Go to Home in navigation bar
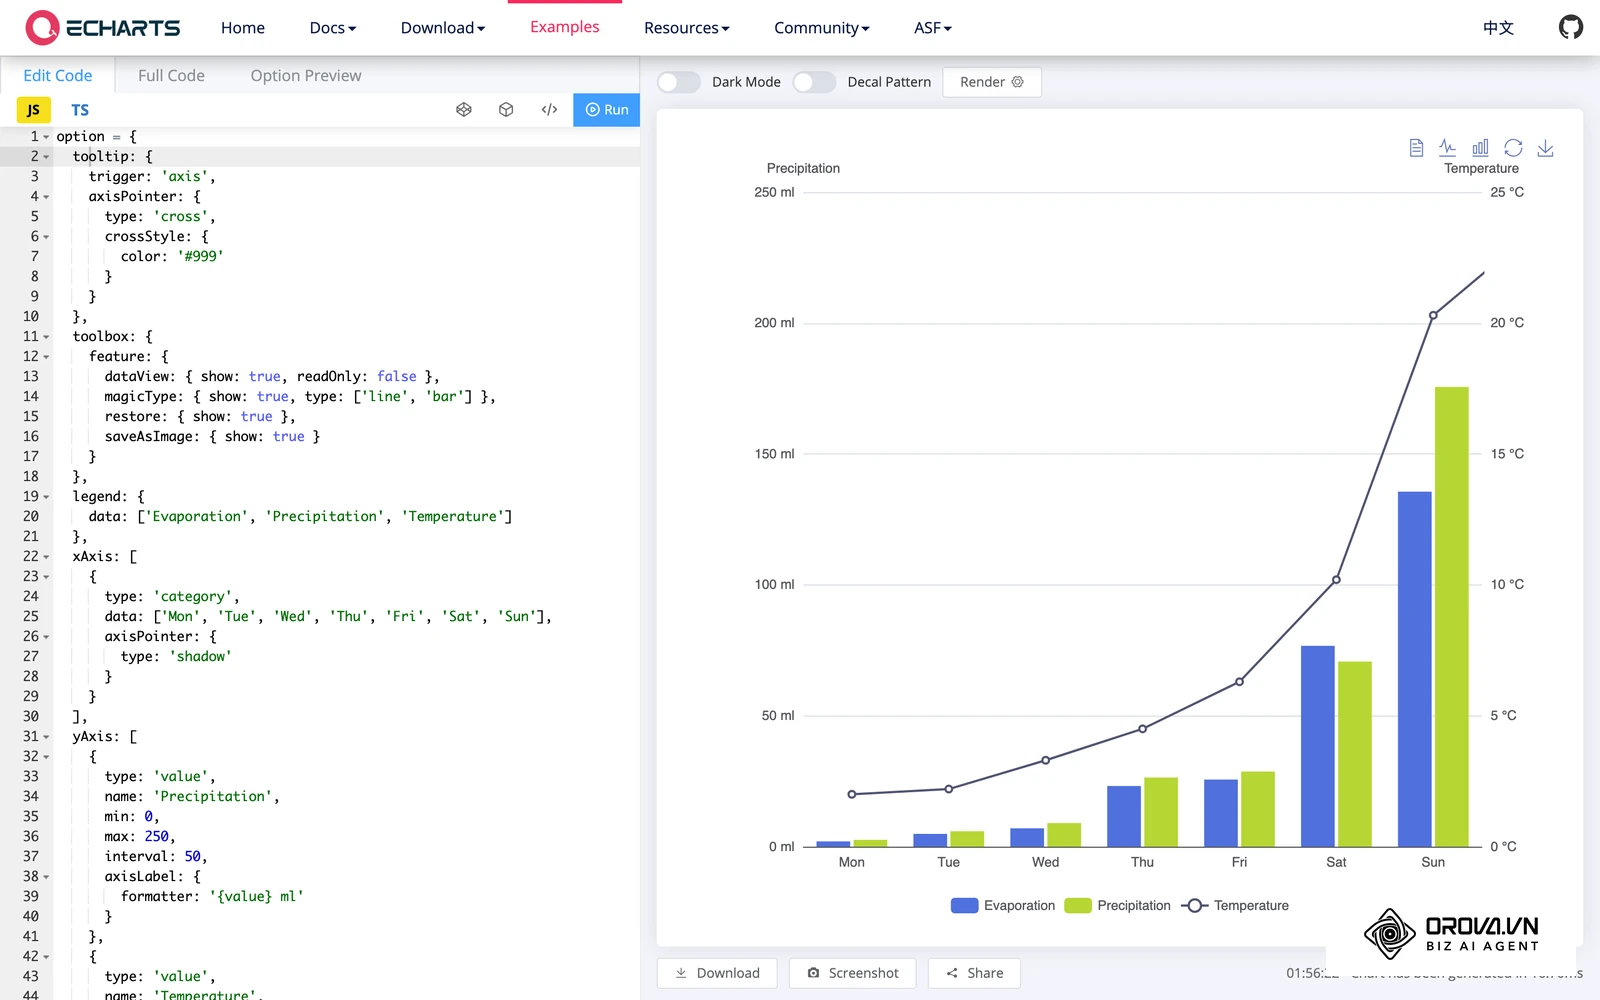 click(x=243, y=28)
